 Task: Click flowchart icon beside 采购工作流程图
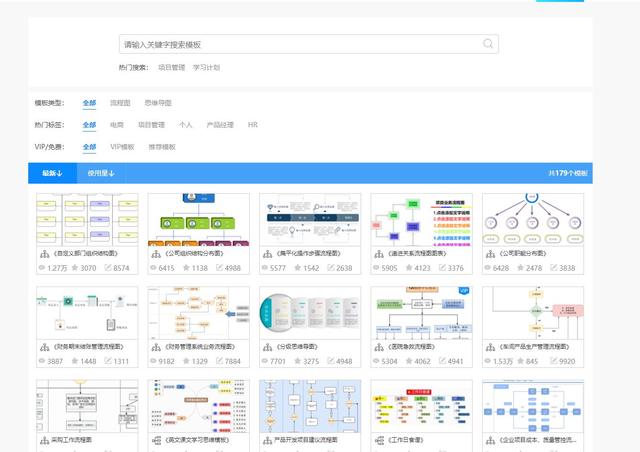44,440
